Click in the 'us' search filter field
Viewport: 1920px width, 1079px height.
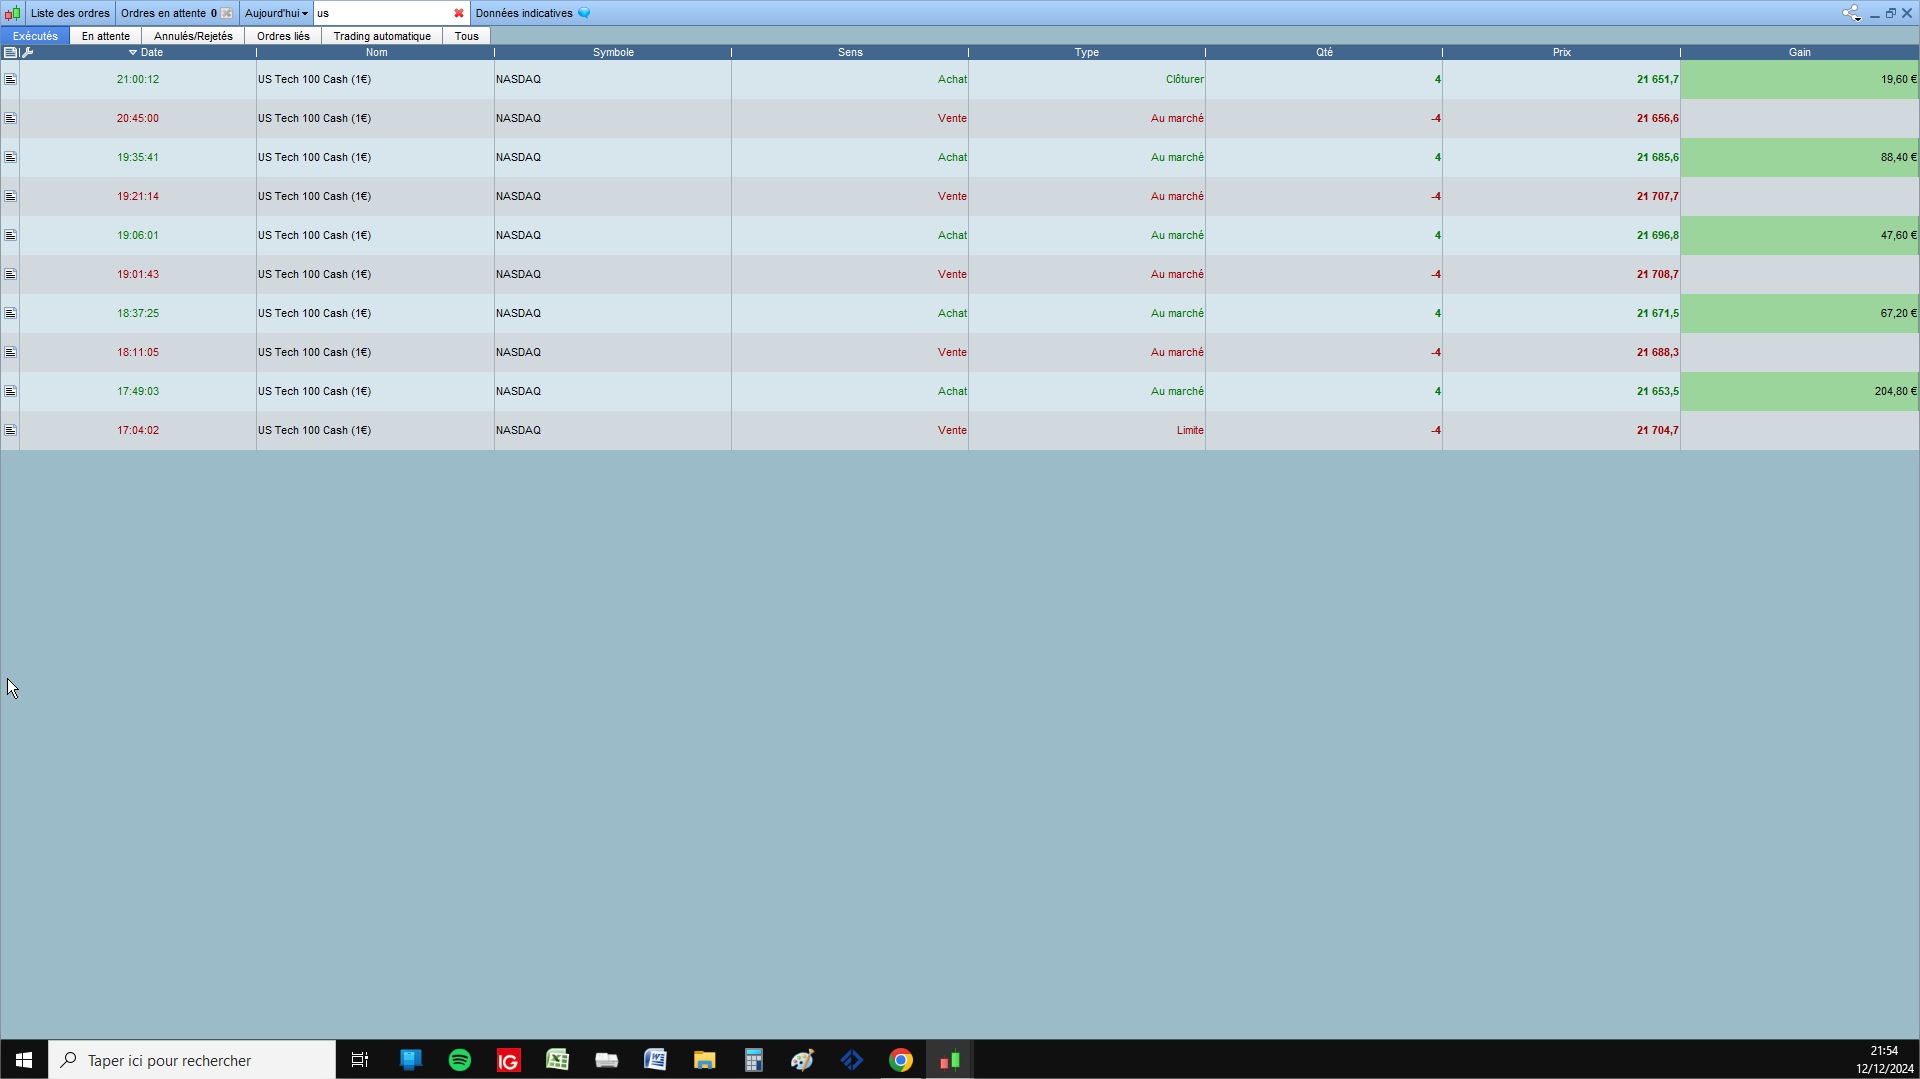(x=383, y=13)
